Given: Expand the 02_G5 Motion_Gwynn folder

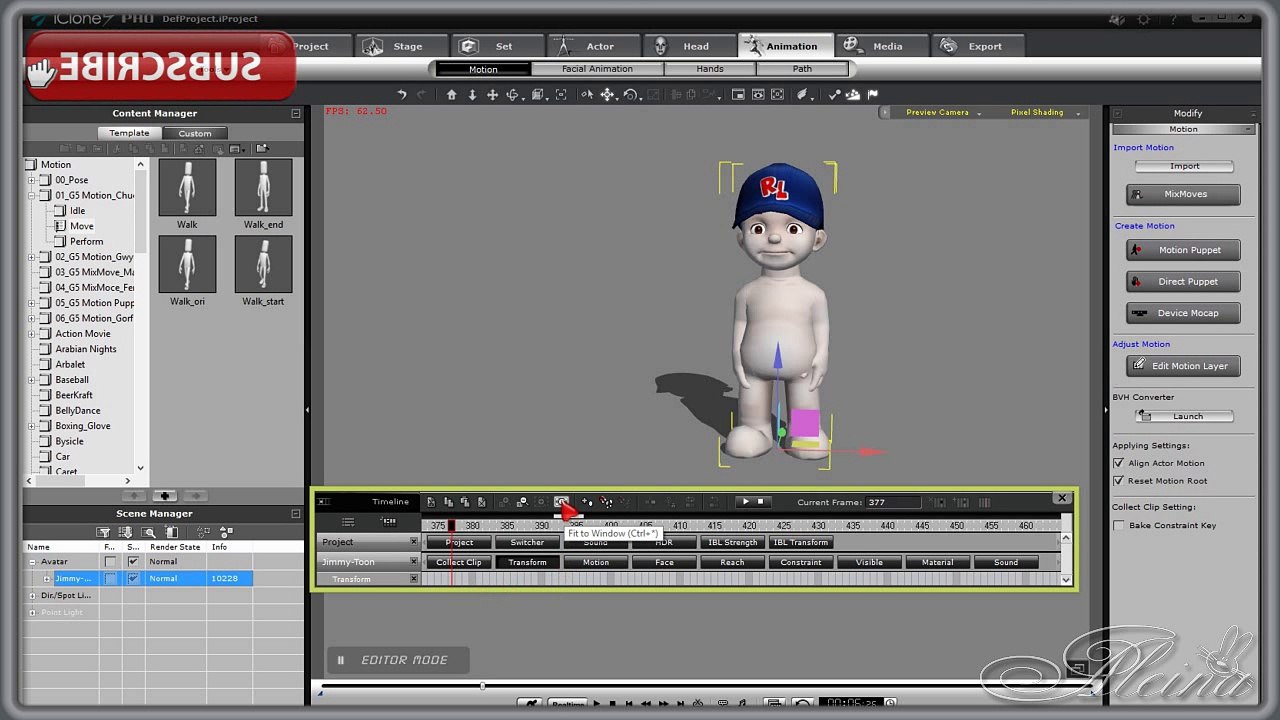Looking at the screenshot, I should click(32, 257).
